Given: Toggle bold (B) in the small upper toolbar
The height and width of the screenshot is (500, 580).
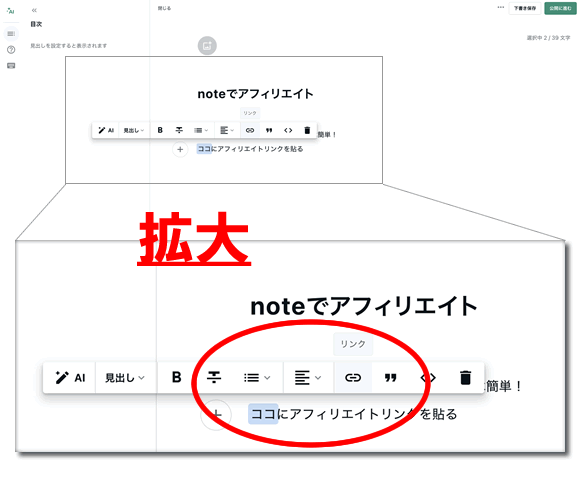Looking at the screenshot, I should [160, 130].
